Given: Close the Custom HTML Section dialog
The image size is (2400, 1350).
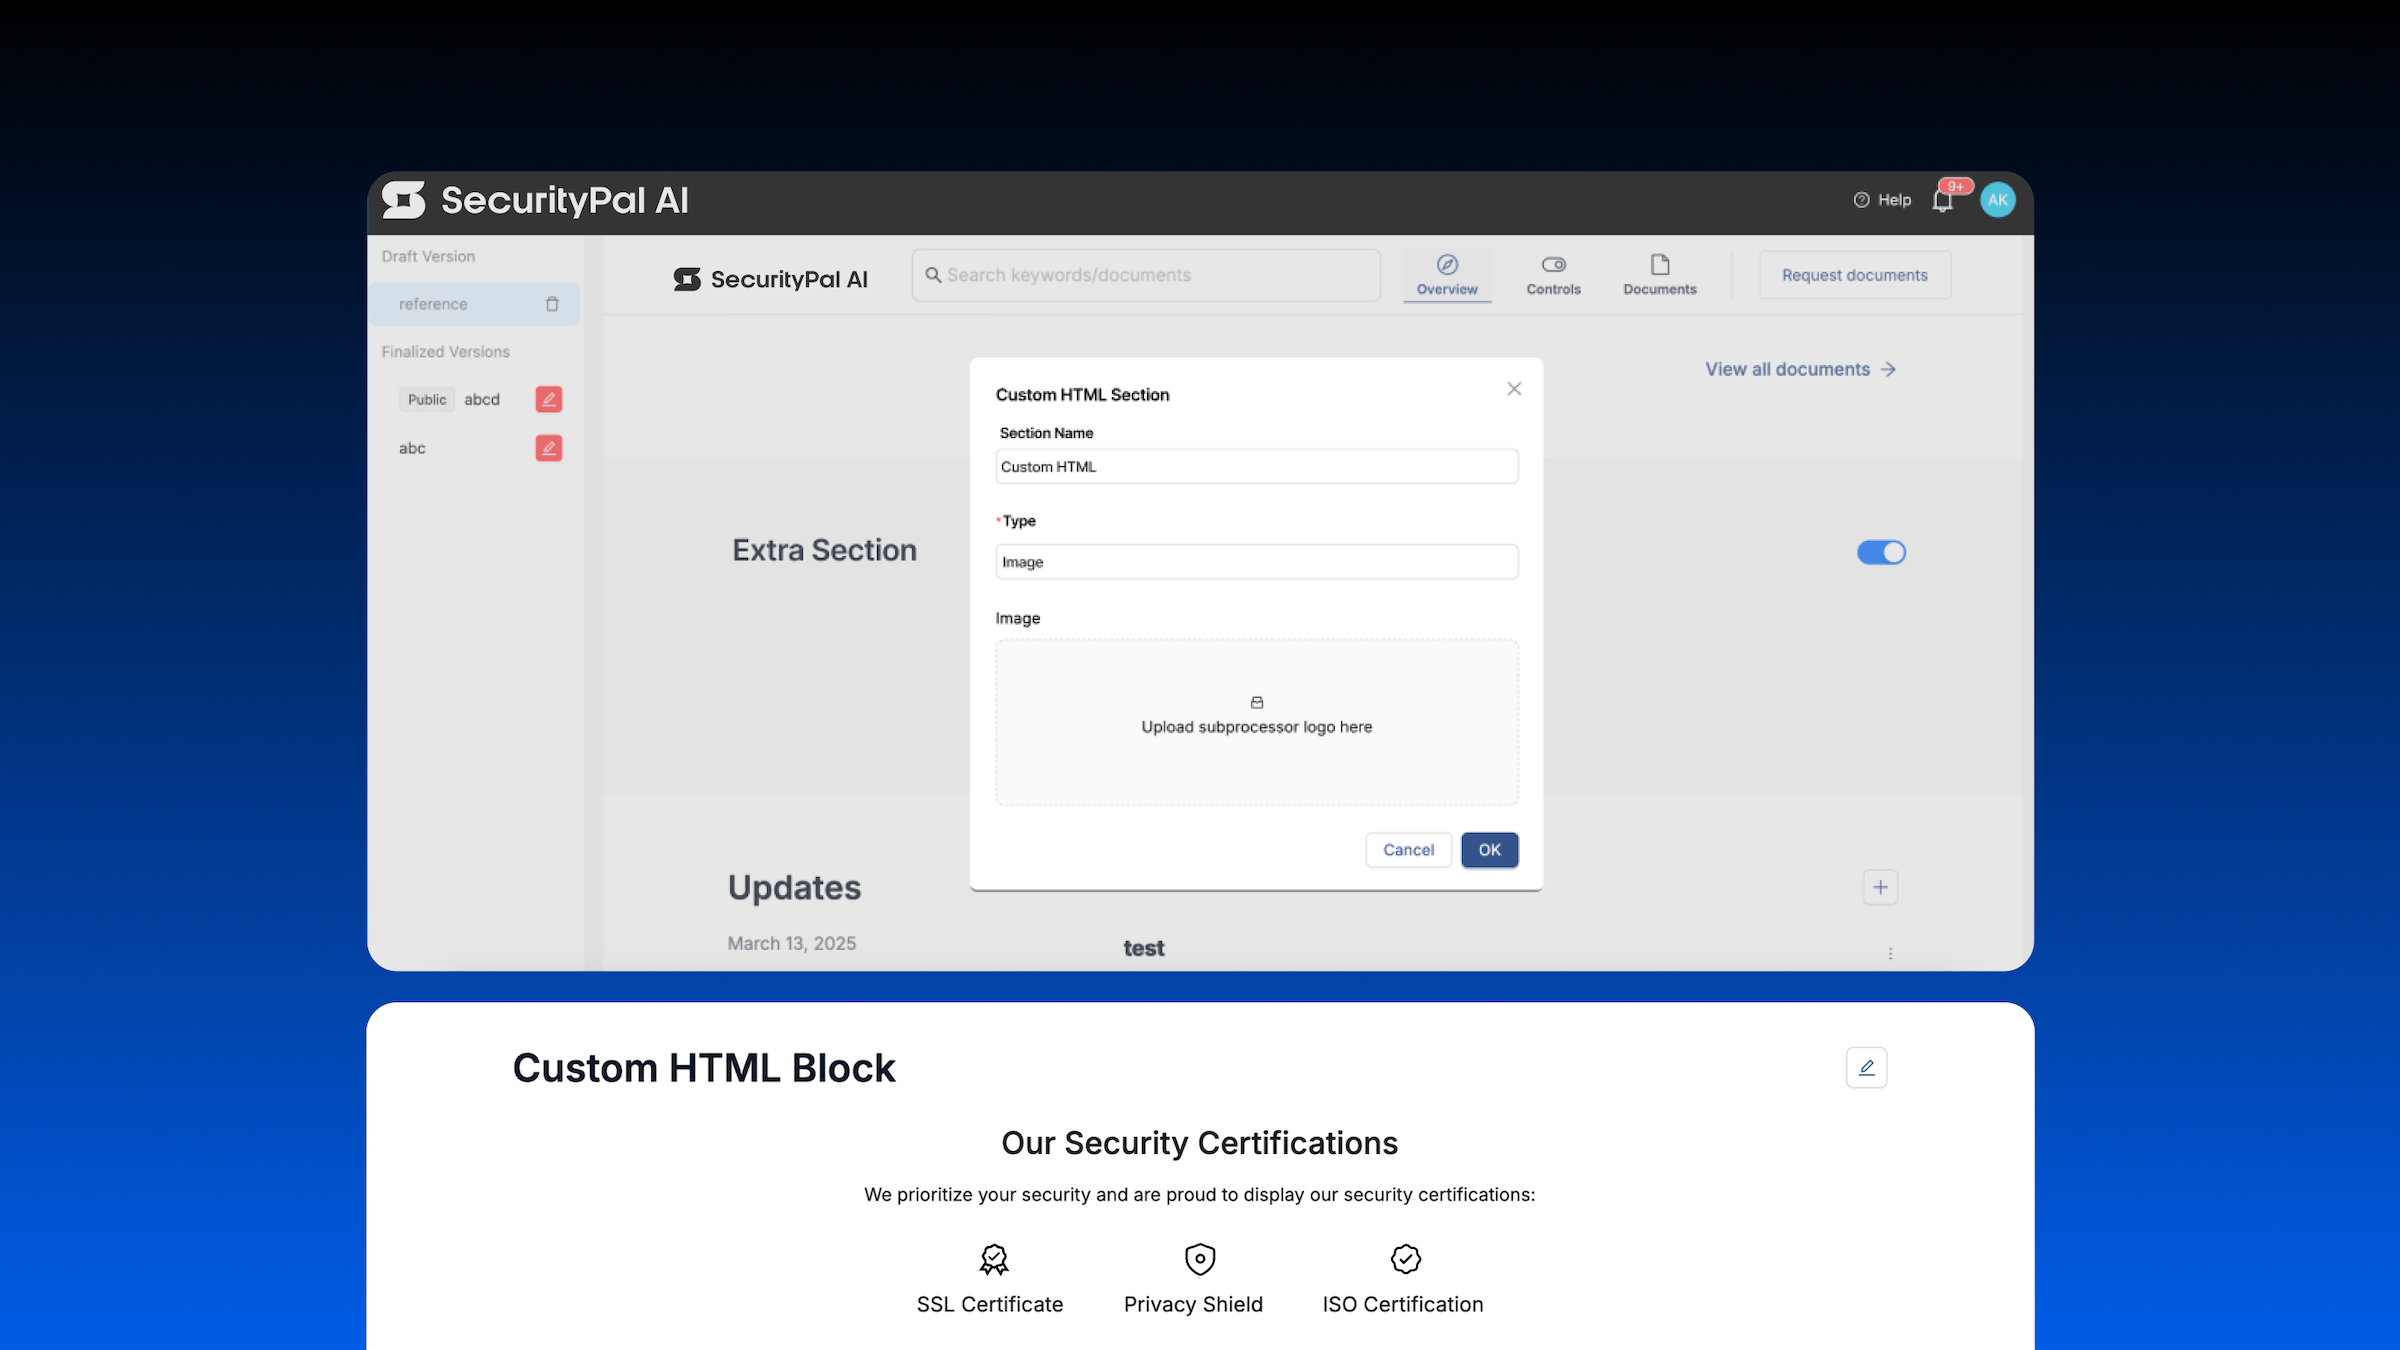Looking at the screenshot, I should [1514, 389].
